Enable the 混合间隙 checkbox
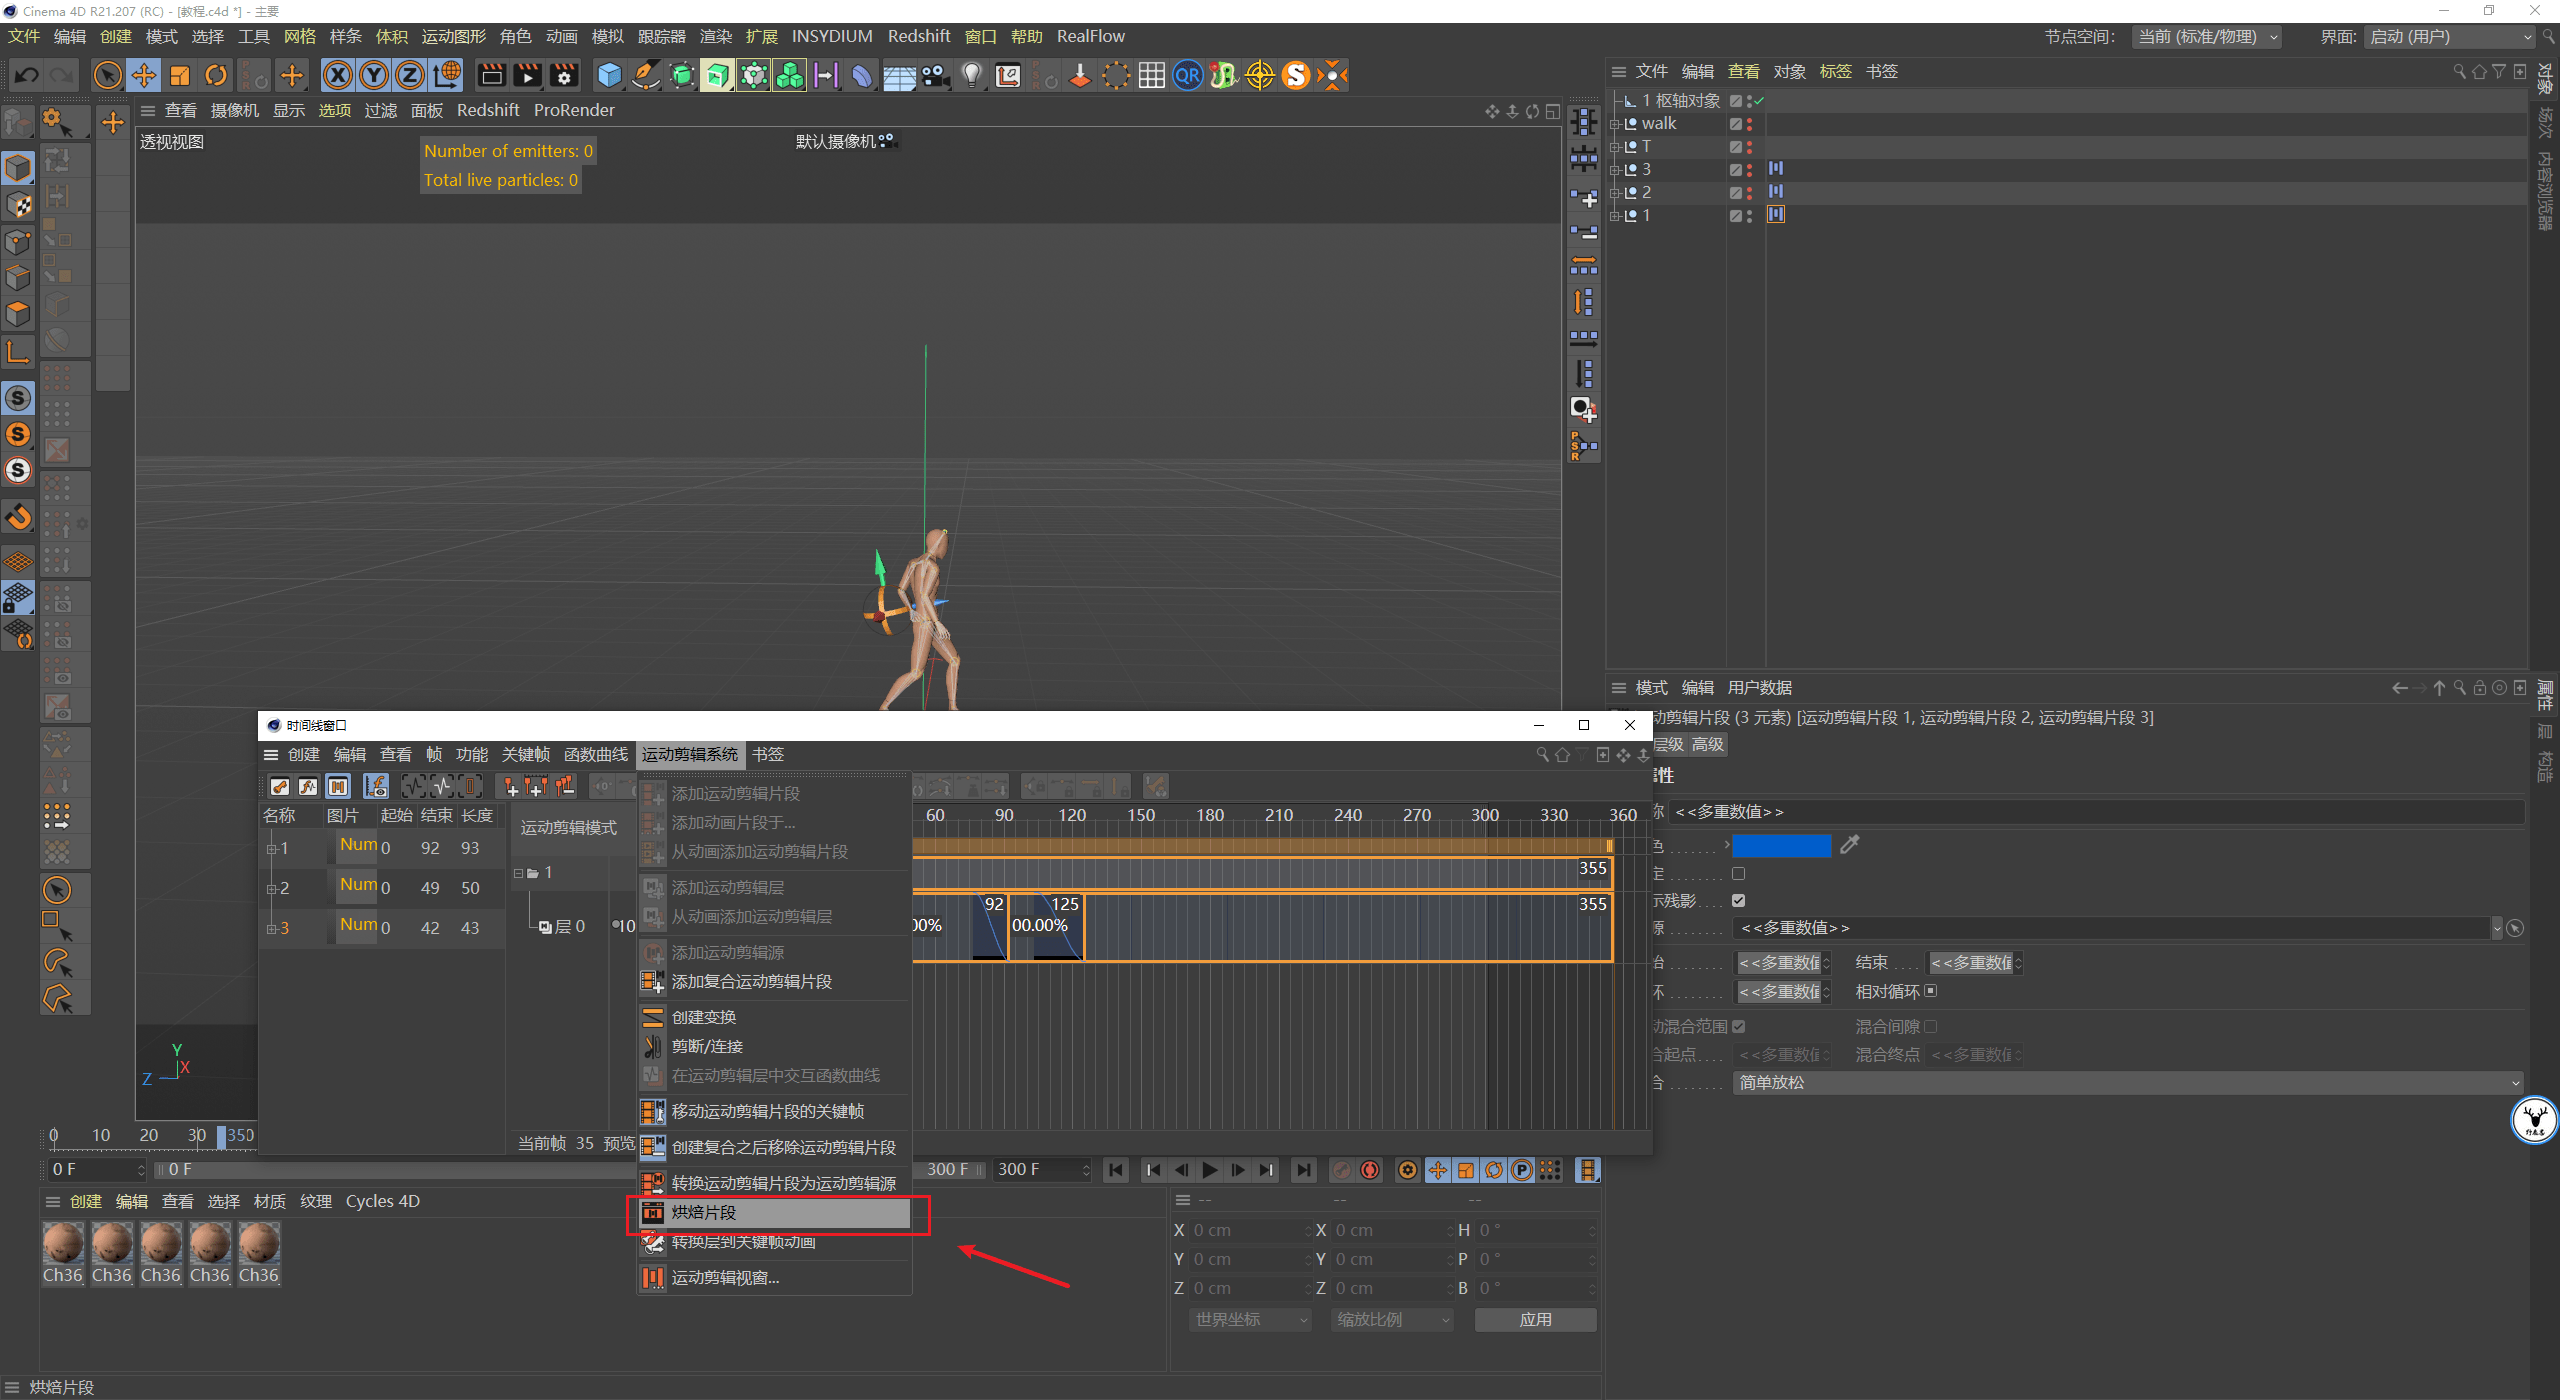Viewport: 2560px width, 1400px height. [x=1931, y=1026]
